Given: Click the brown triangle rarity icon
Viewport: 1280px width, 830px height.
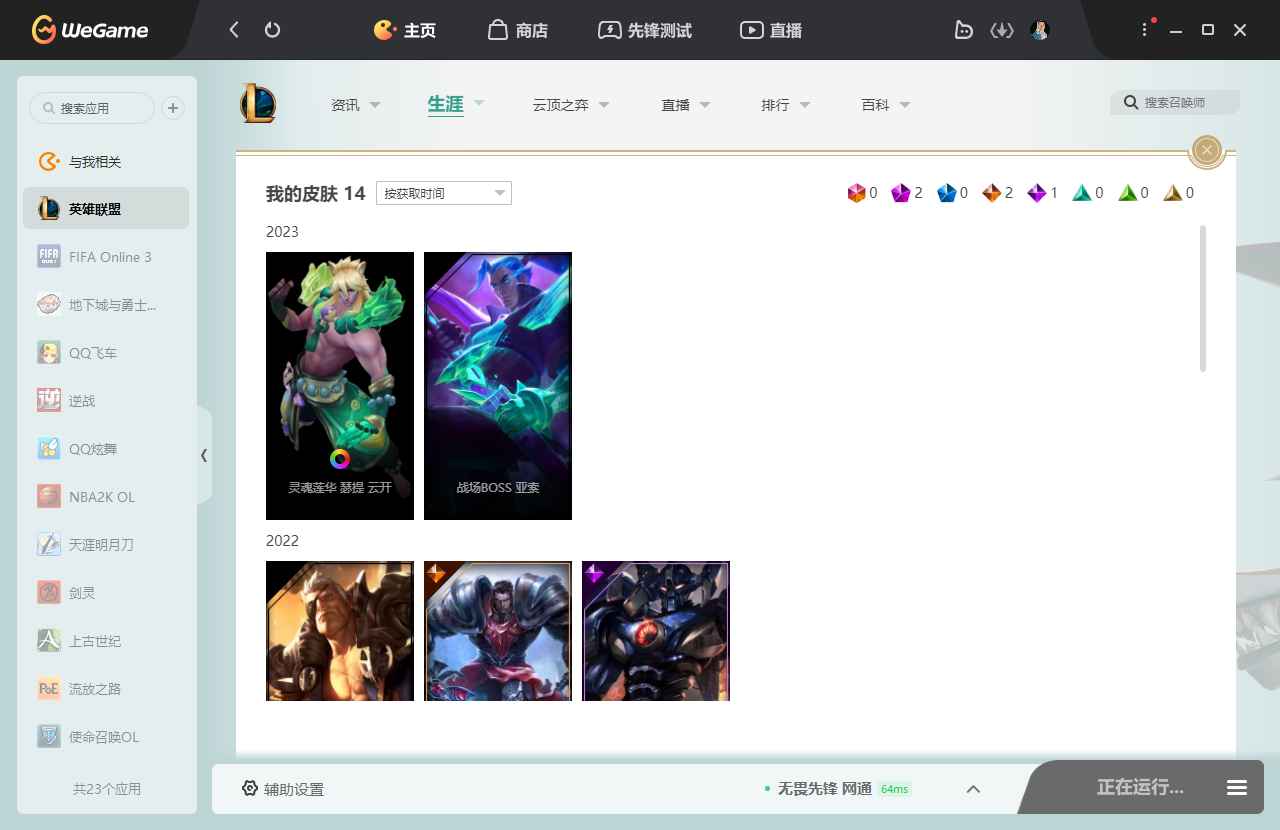Looking at the screenshot, I should point(1173,193).
